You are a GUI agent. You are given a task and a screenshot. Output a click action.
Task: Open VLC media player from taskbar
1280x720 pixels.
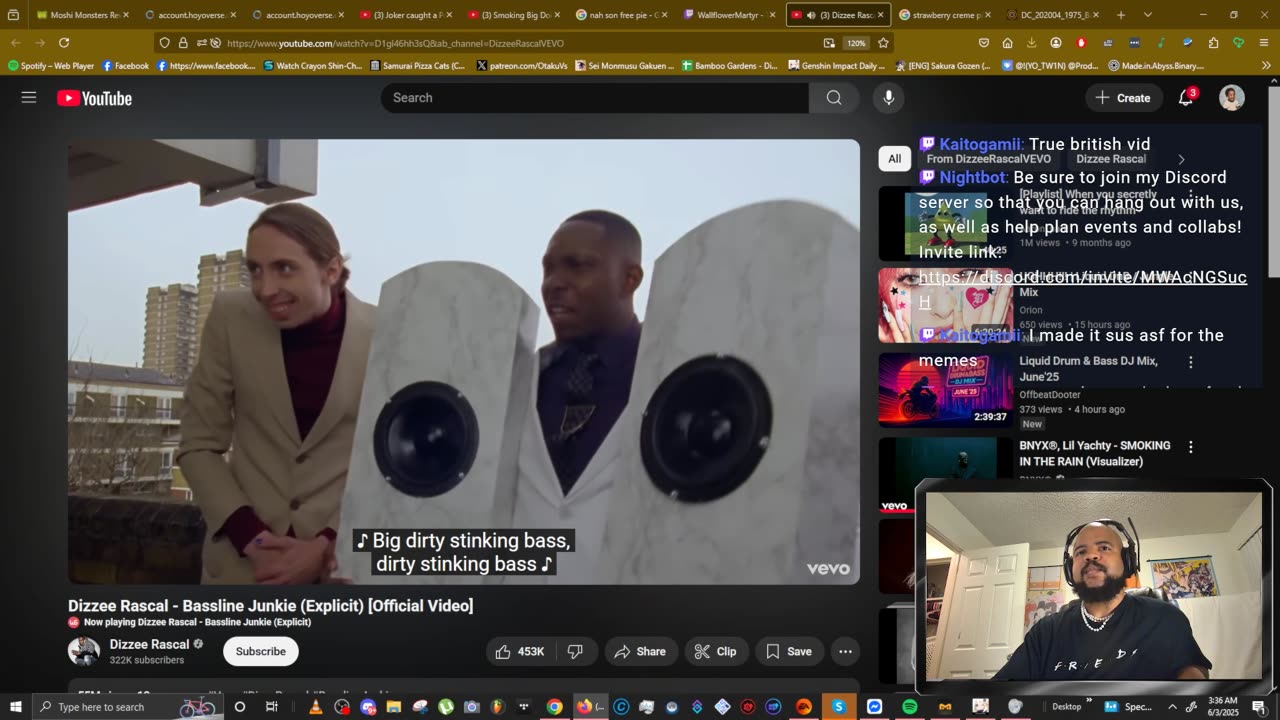click(x=316, y=707)
